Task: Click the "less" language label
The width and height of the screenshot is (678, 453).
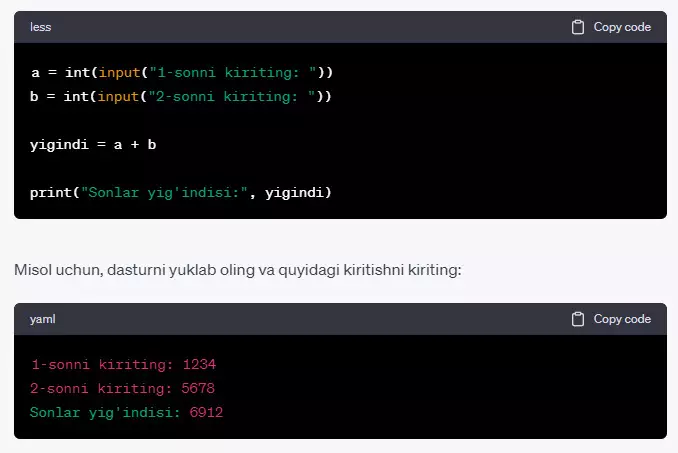Action: pos(41,27)
